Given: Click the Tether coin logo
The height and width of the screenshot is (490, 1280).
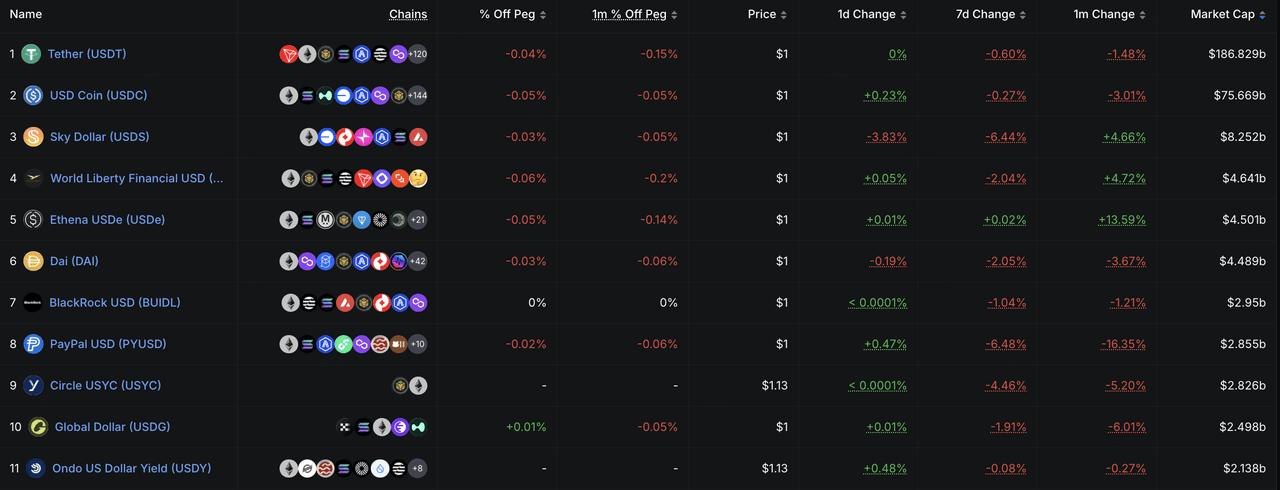Looking at the screenshot, I should [32, 54].
